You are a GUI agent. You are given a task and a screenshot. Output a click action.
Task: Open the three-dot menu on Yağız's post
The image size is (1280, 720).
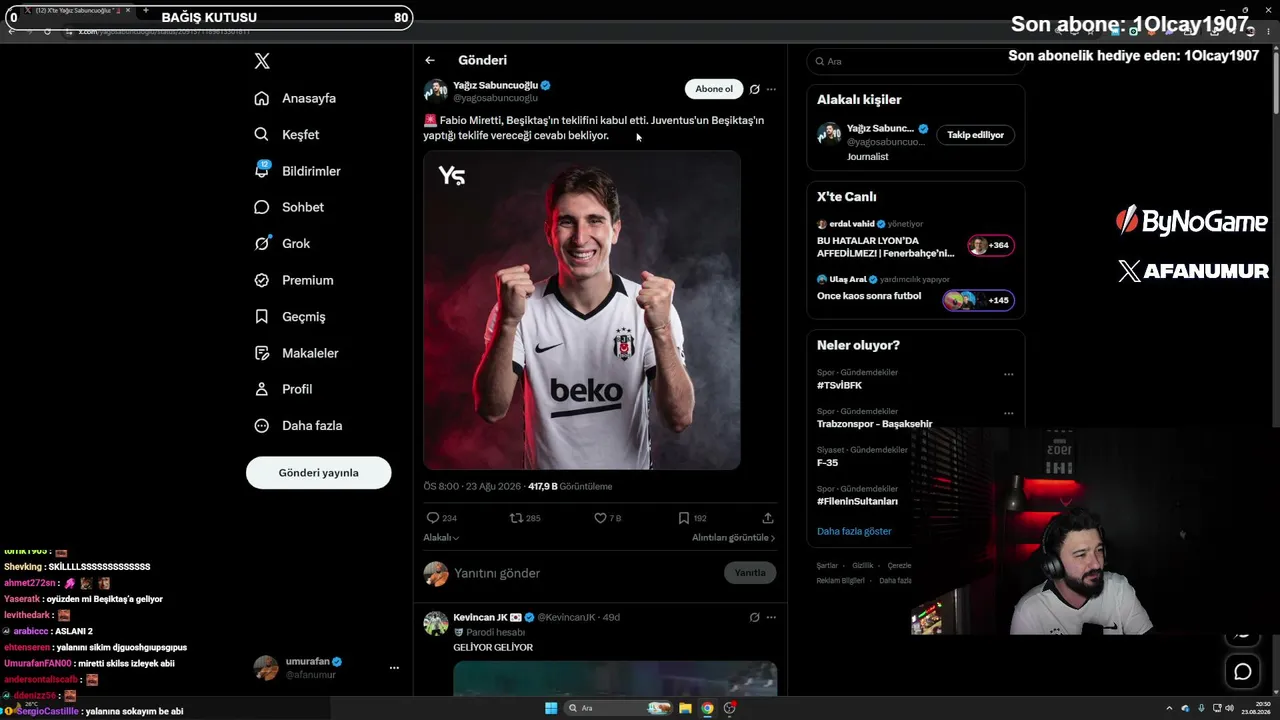point(771,89)
